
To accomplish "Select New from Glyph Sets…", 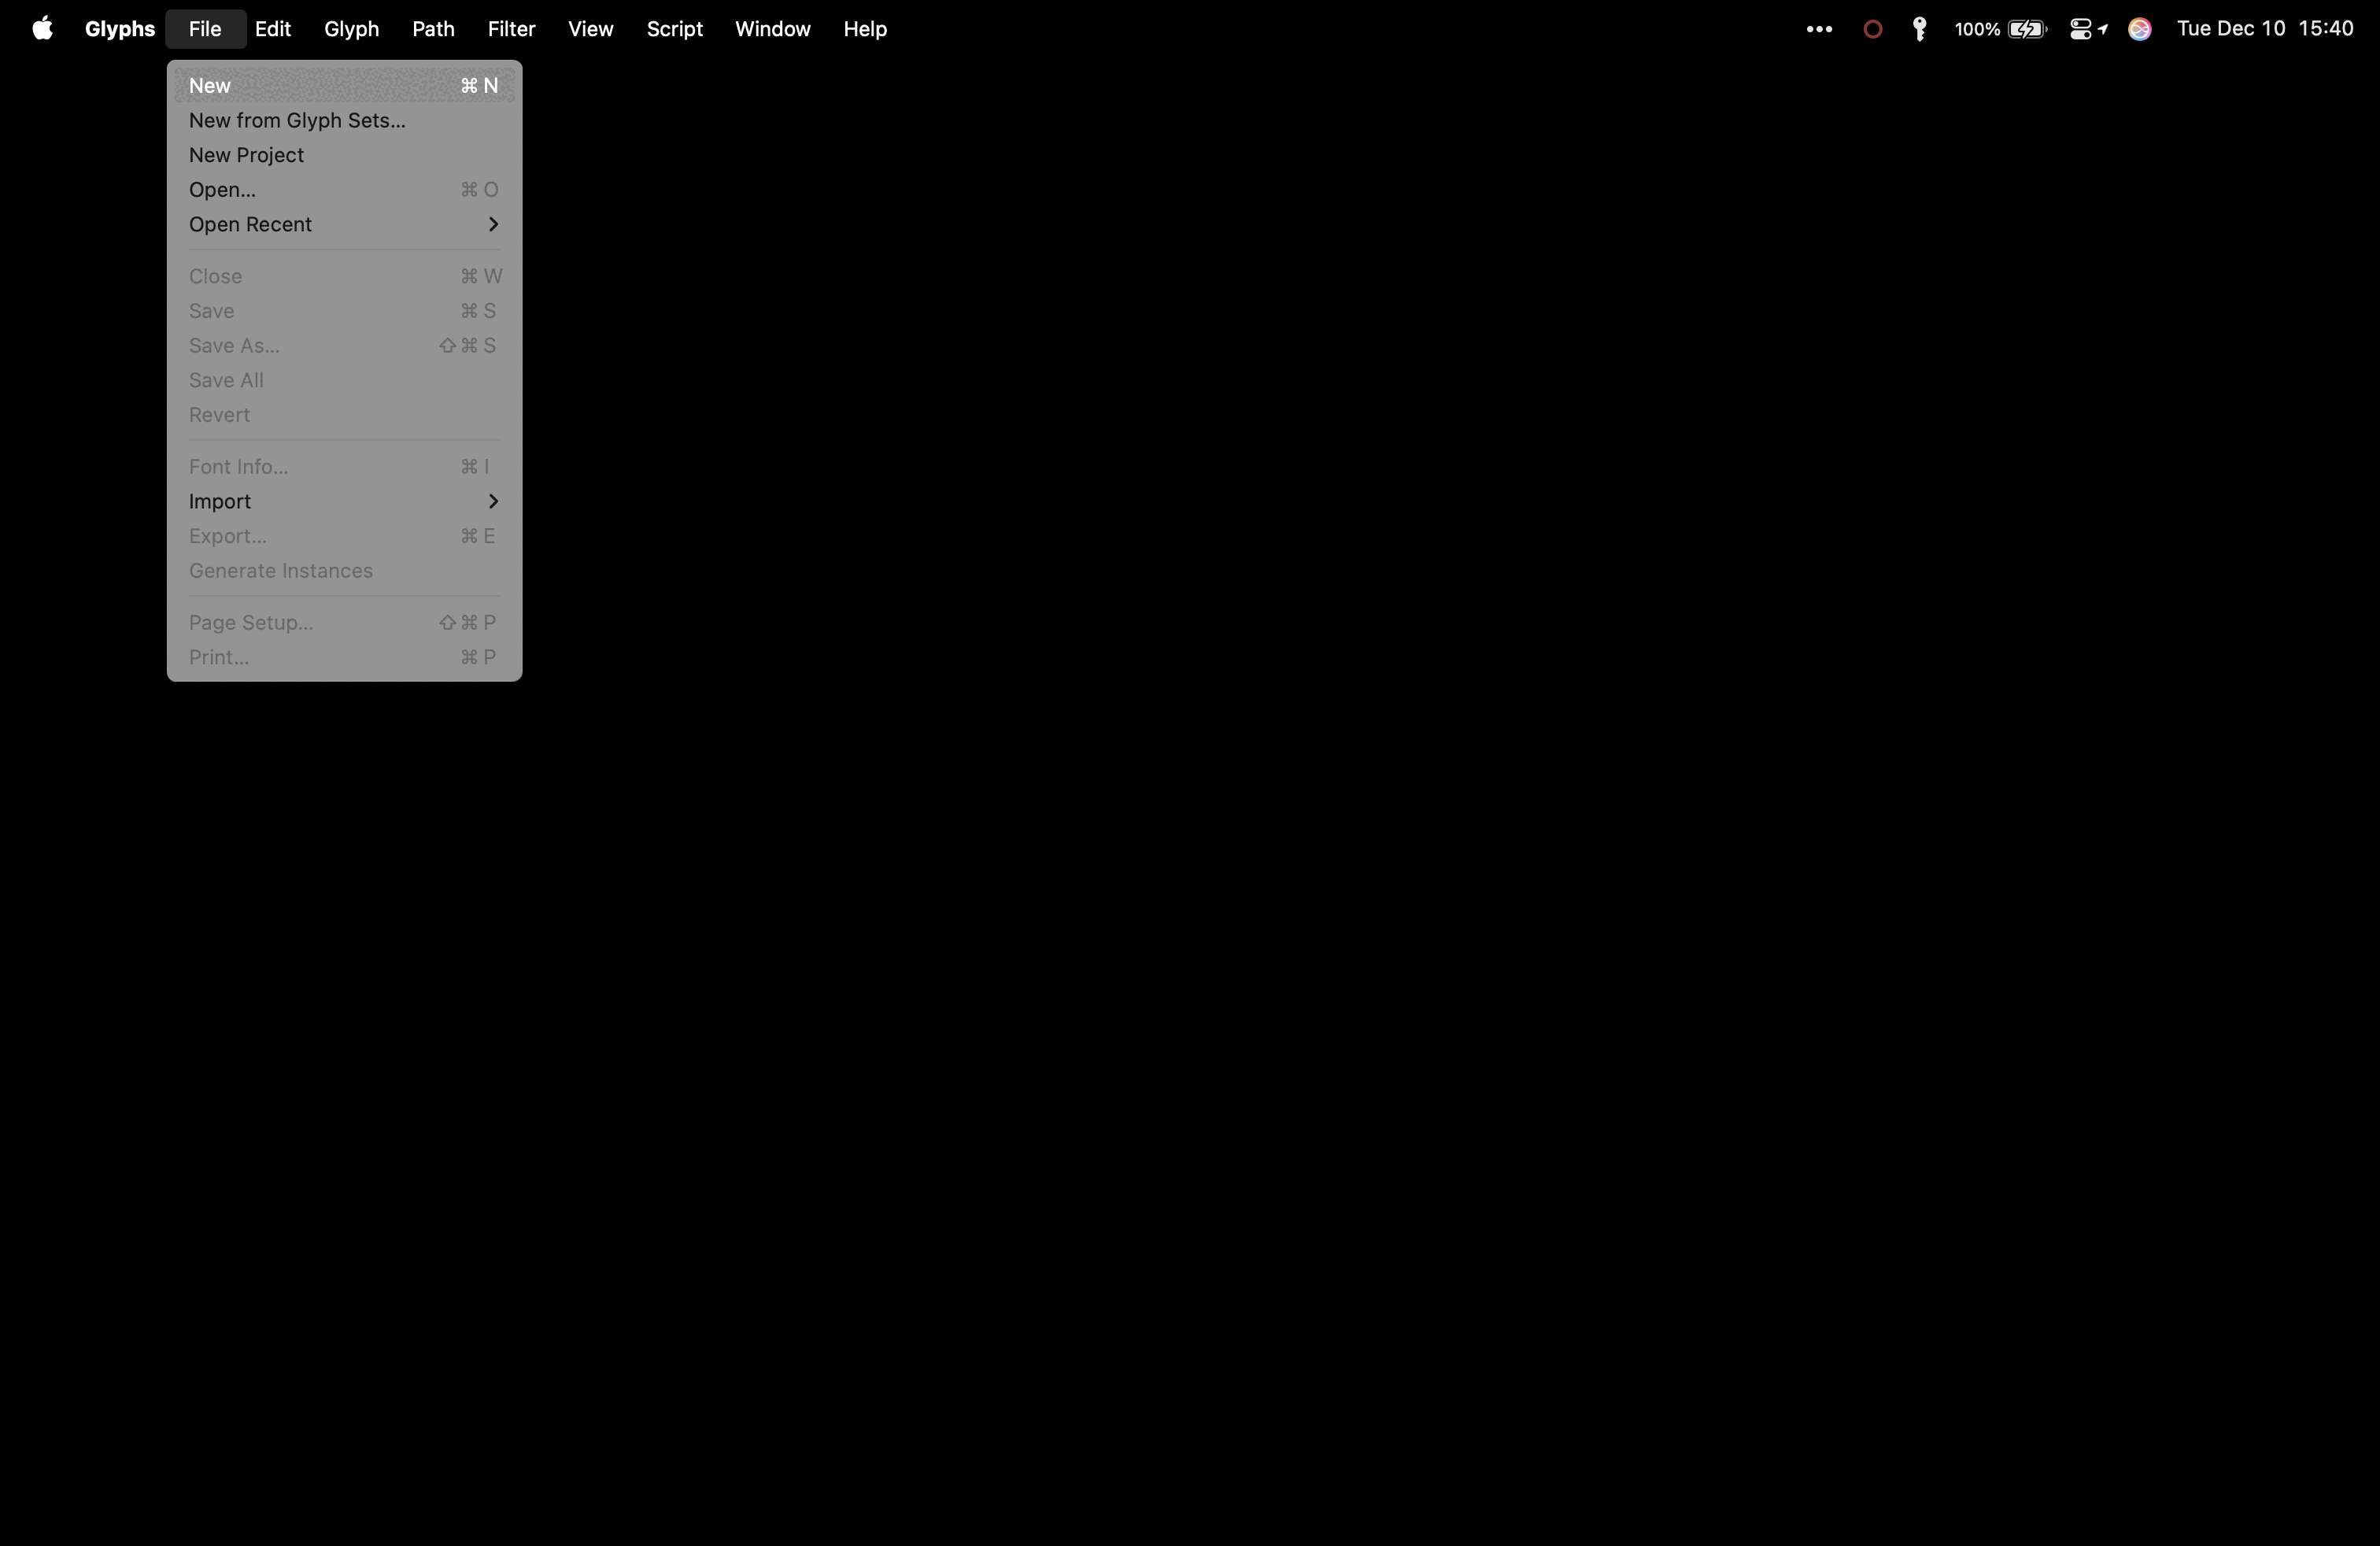I will 297,120.
